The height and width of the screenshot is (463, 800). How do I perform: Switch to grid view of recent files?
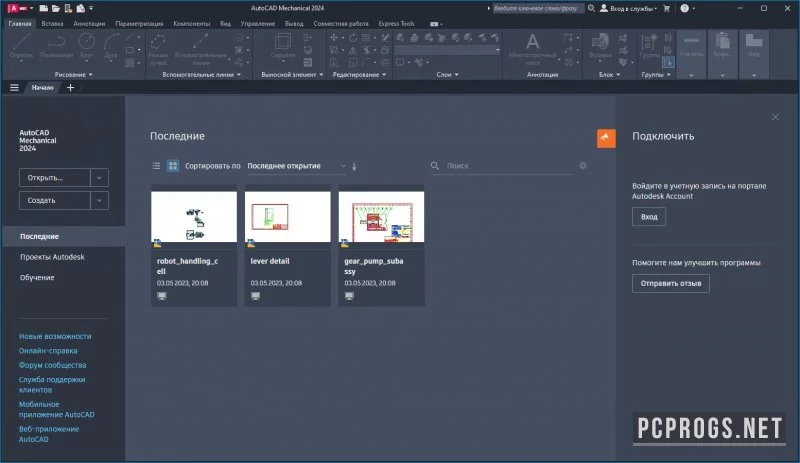pyautogui.click(x=173, y=166)
